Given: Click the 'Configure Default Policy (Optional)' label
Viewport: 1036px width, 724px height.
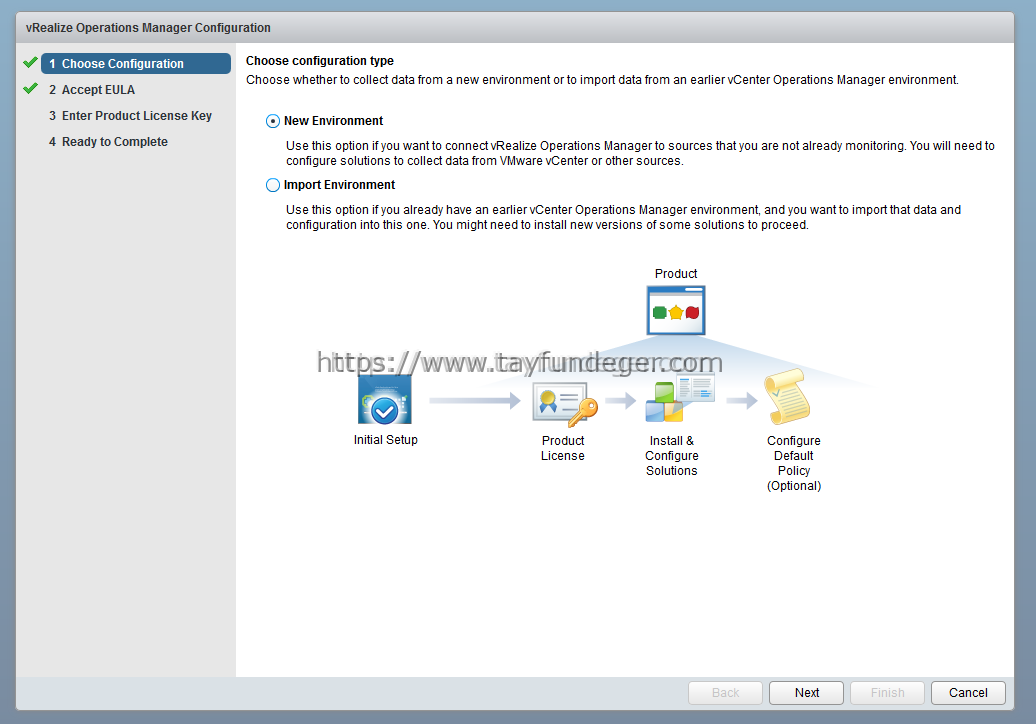Looking at the screenshot, I should point(794,463).
